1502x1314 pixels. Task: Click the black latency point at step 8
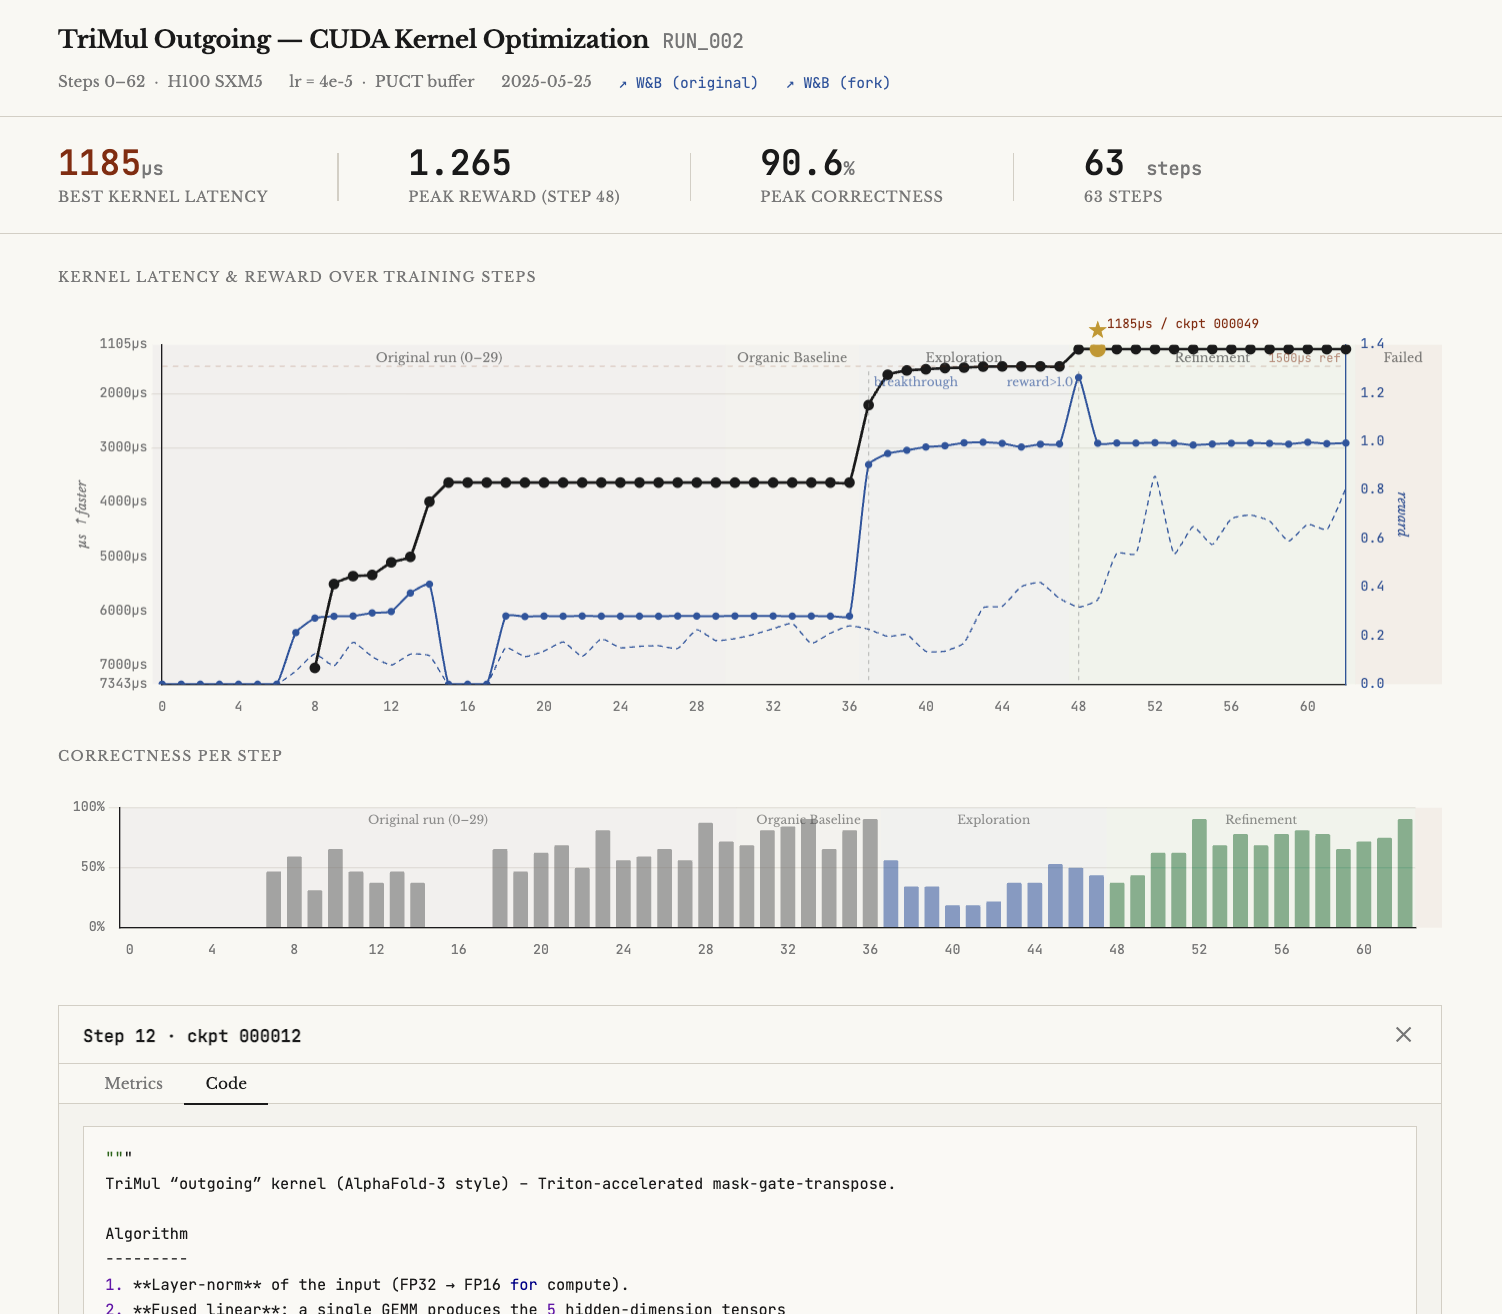tap(315, 668)
